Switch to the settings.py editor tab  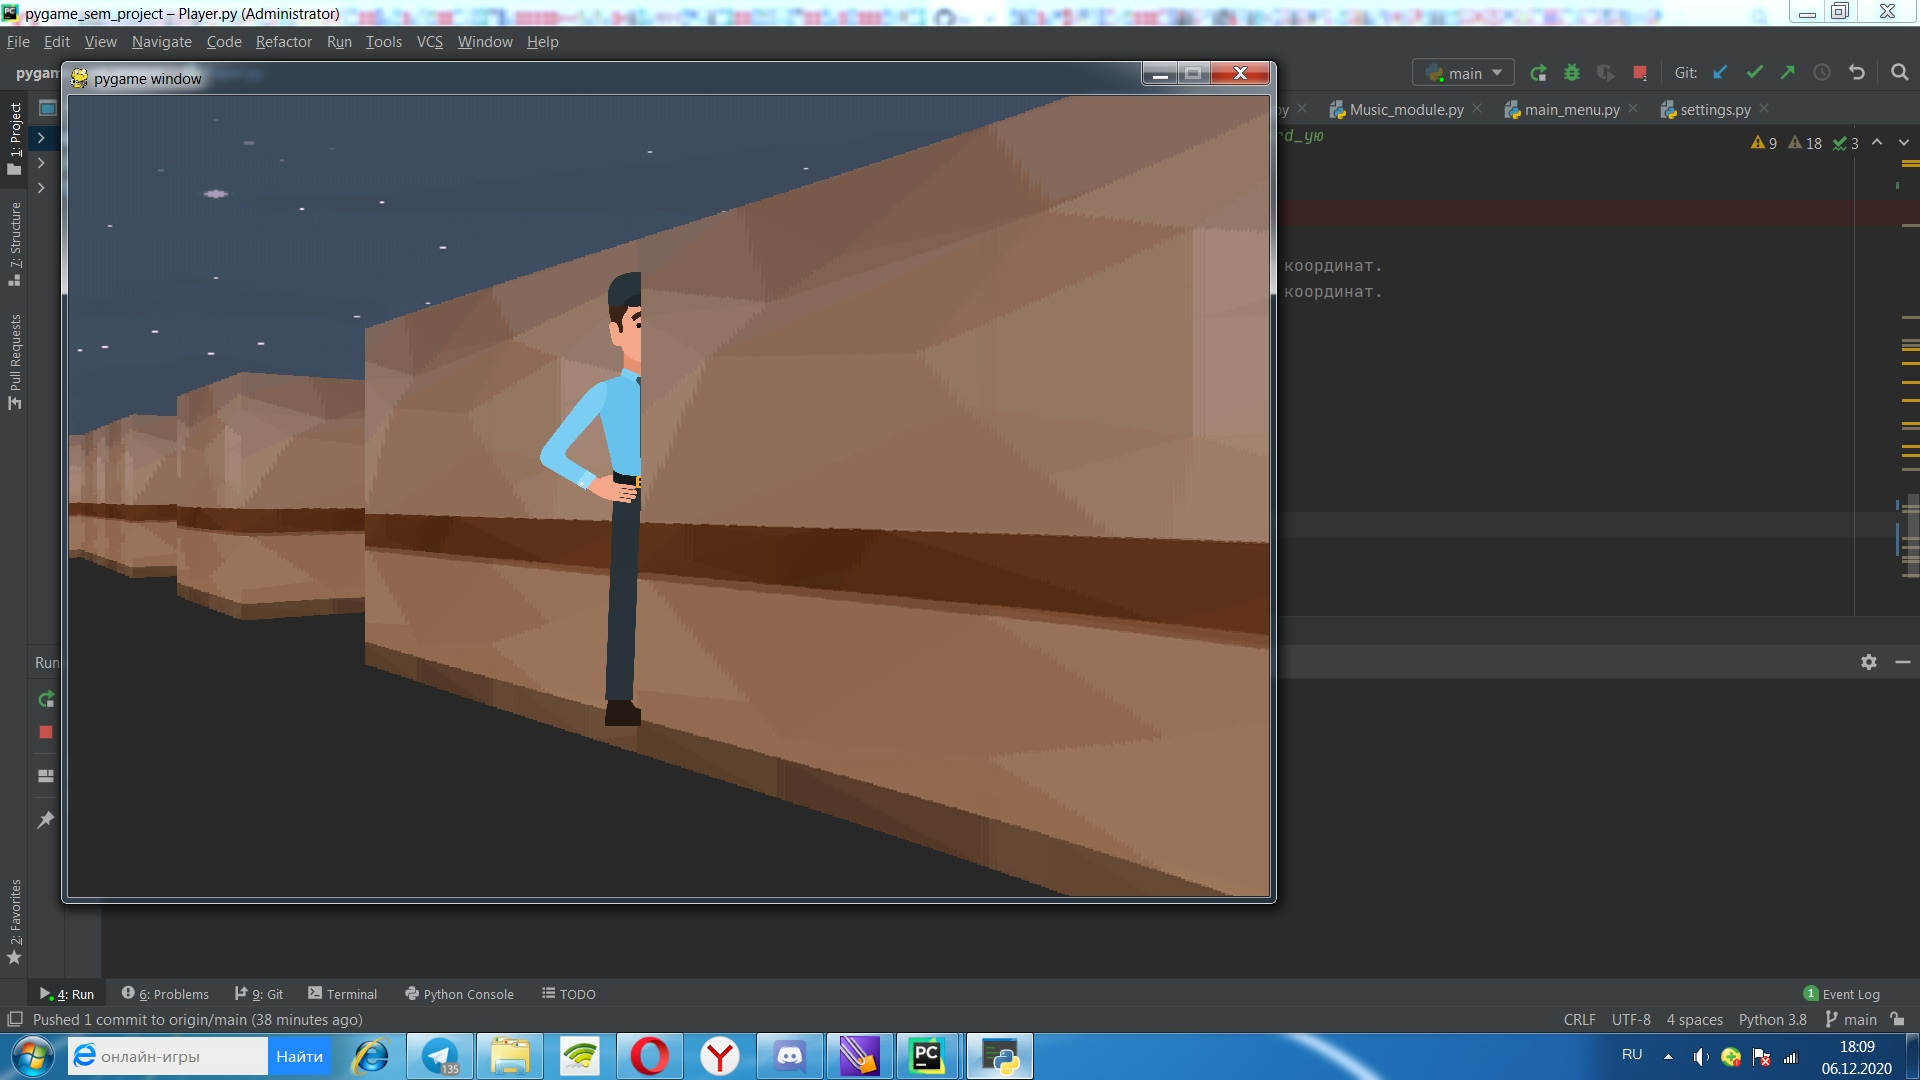pos(1714,109)
